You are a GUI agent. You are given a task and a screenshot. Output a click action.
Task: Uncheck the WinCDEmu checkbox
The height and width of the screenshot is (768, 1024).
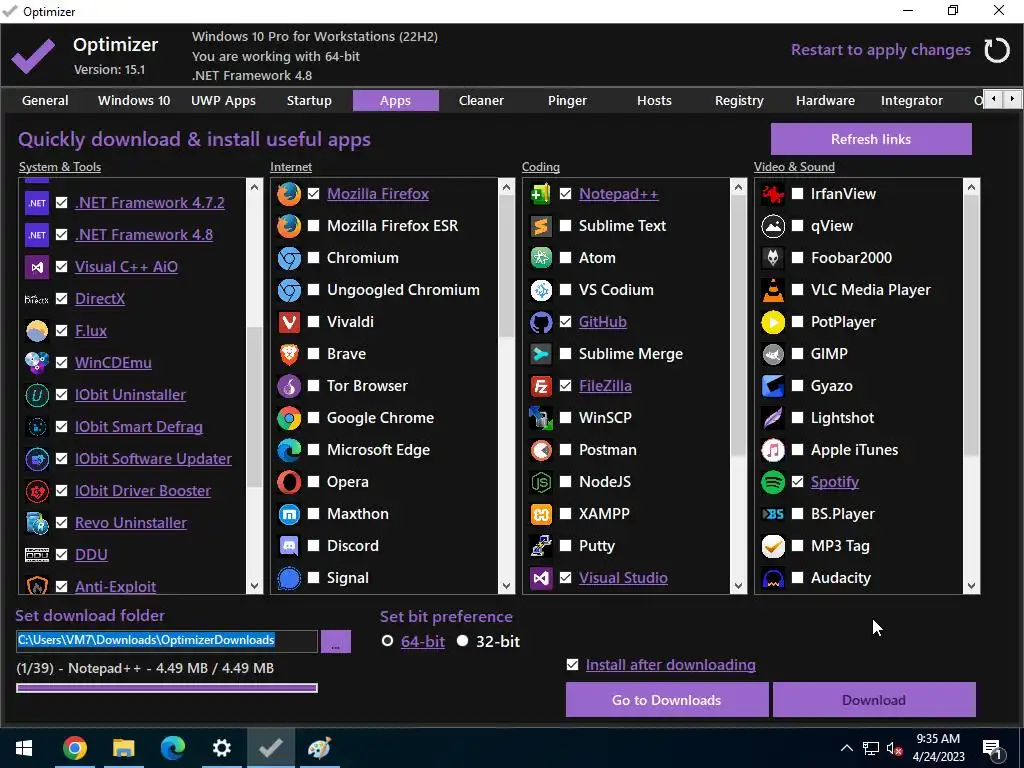[x=61, y=363]
